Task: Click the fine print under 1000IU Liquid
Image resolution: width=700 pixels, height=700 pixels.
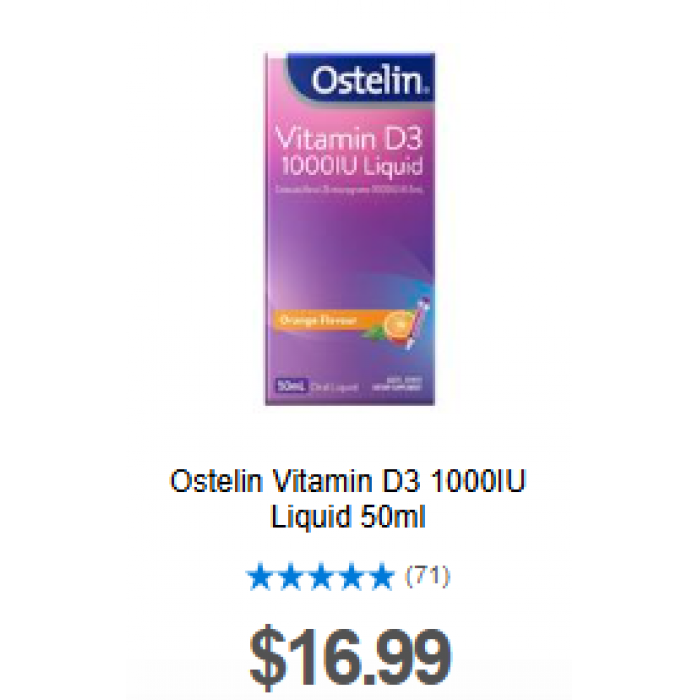Action: [x=349, y=189]
